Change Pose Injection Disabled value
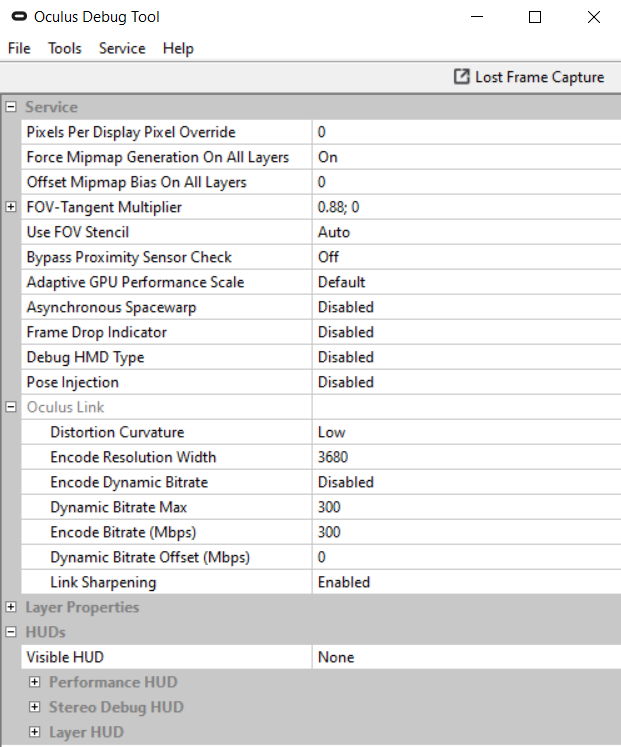Screen dimensions: 621x747 pyautogui.click(x=467, y=382)
